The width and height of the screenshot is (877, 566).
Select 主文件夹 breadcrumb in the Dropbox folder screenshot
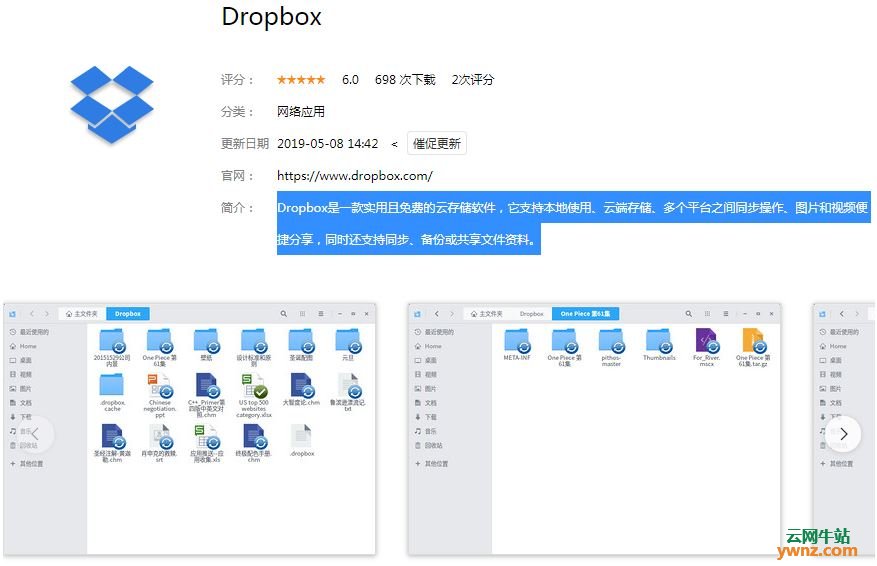click(82, 314)
